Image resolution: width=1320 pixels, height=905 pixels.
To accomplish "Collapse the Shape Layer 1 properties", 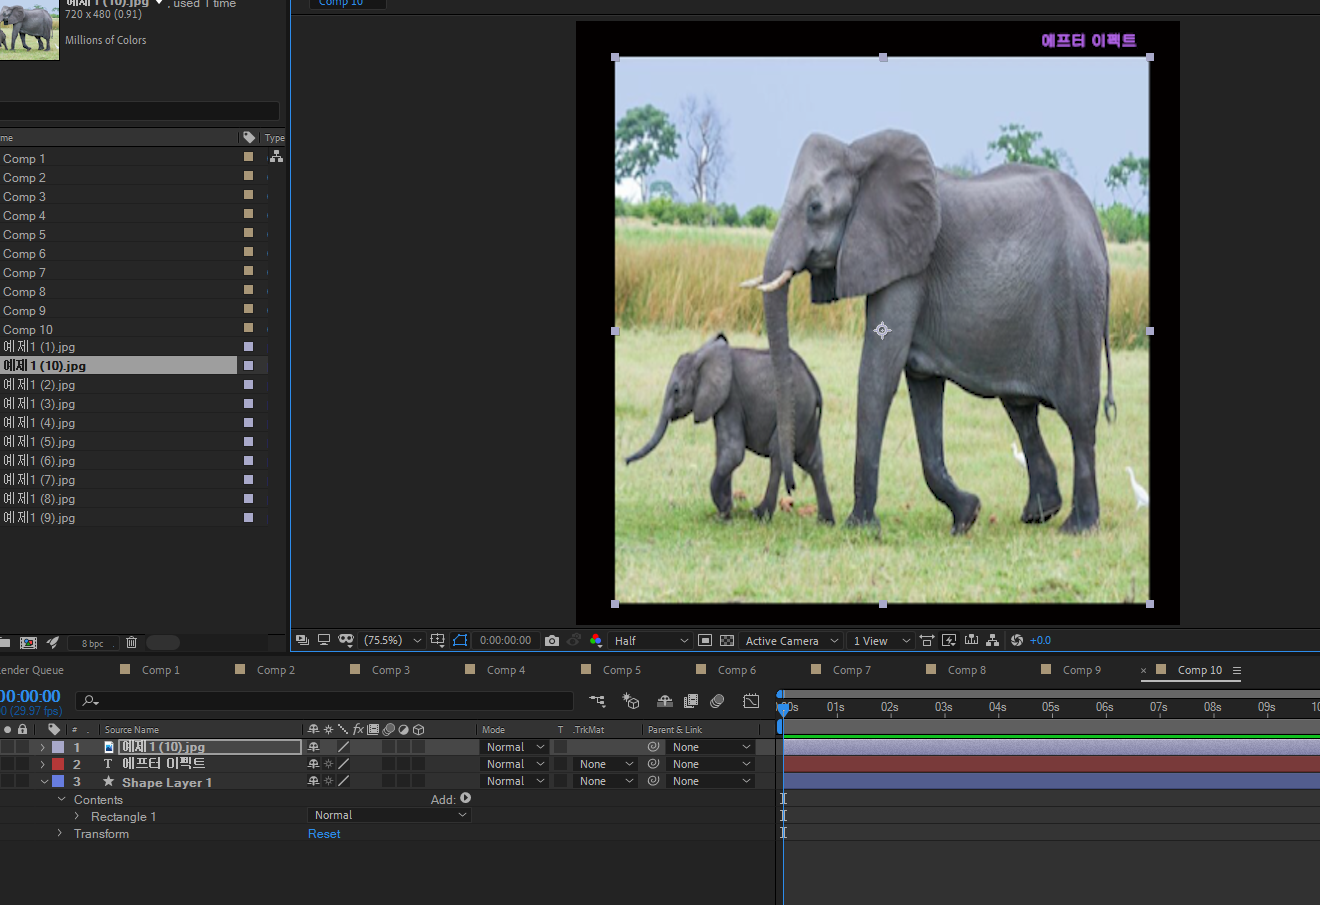I will (x=44, y=781).
